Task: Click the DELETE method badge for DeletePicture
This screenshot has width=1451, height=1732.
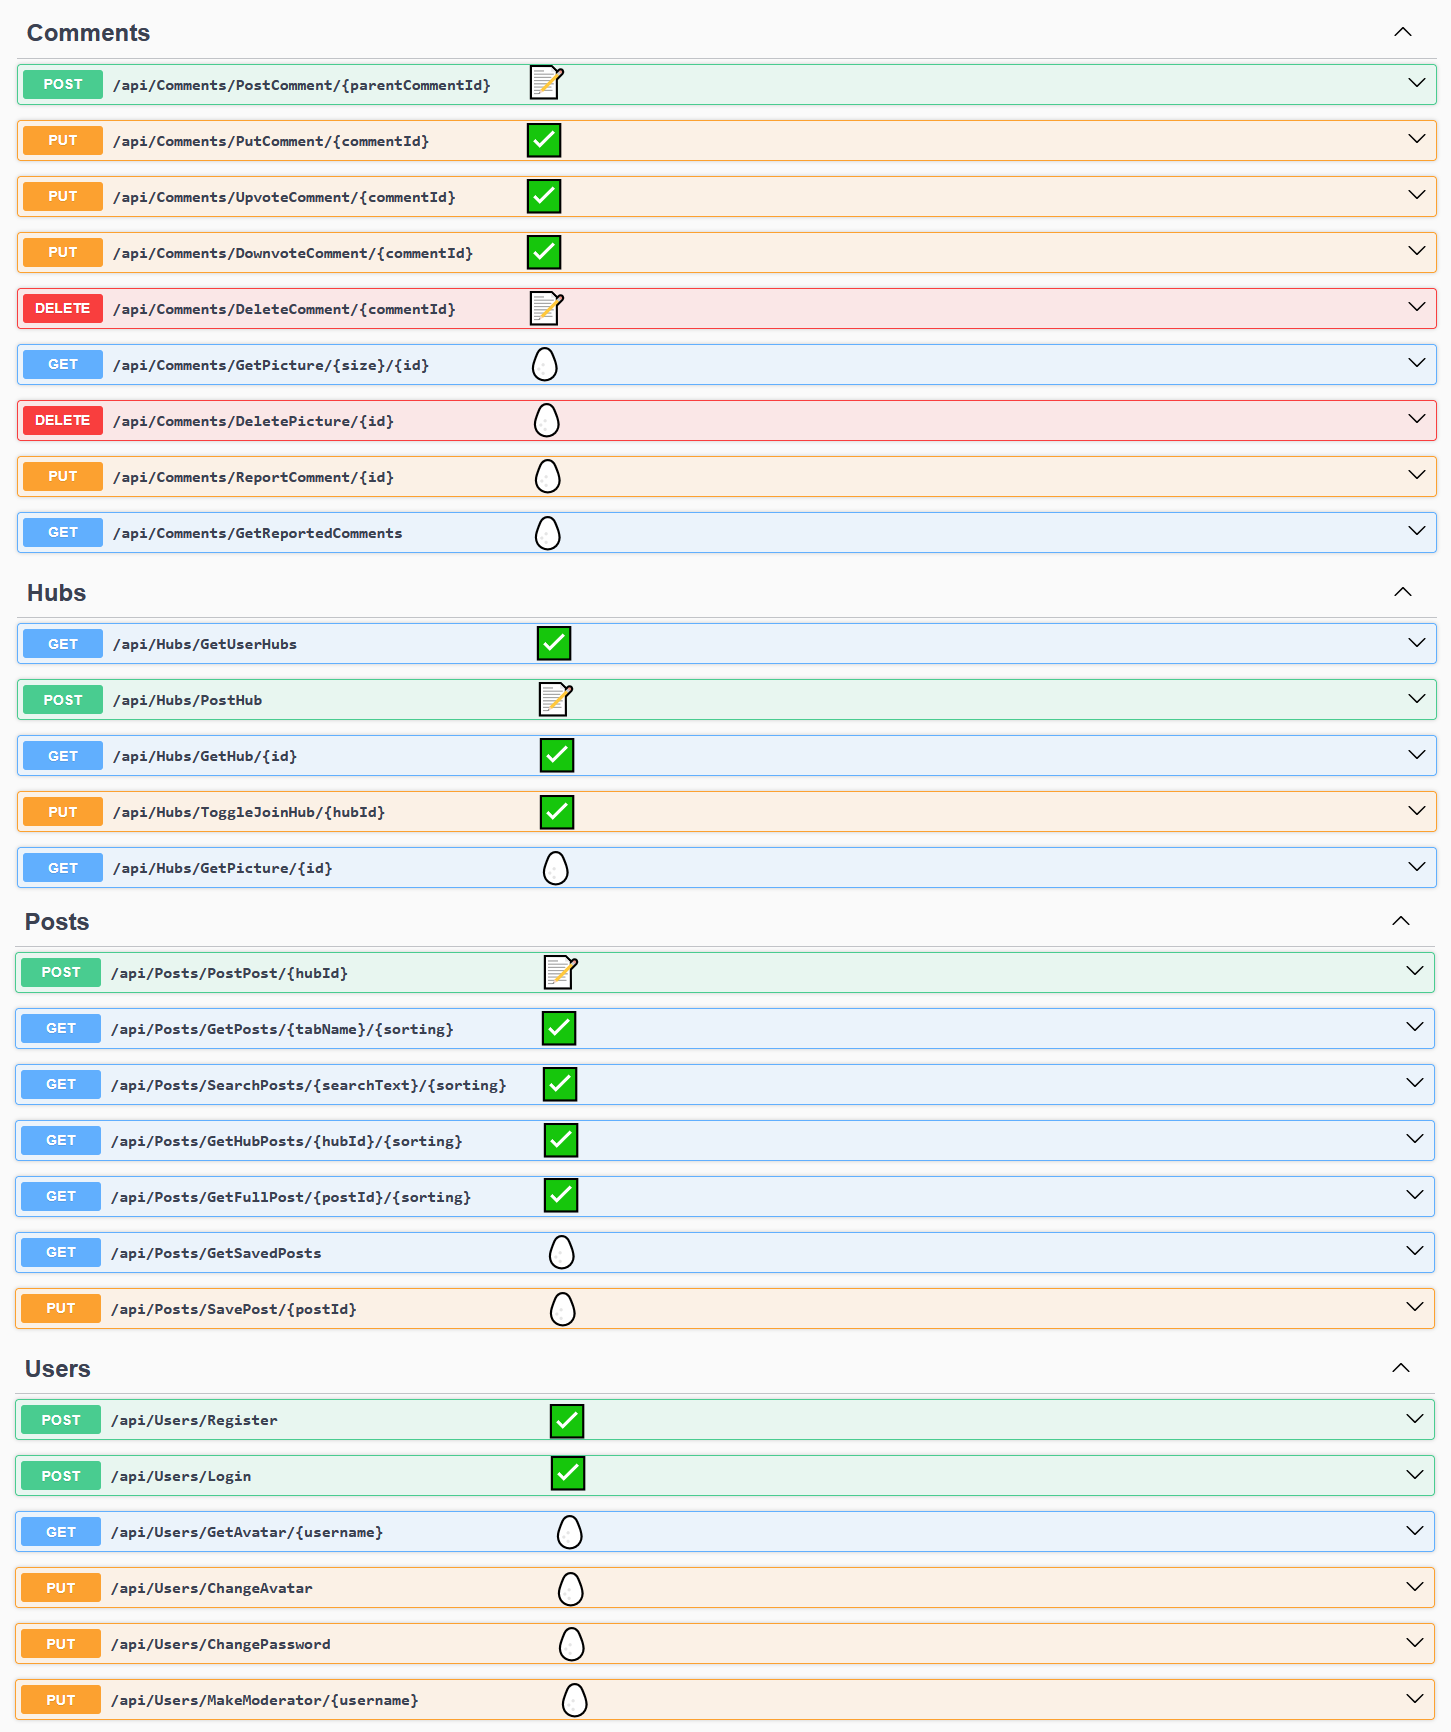Action: [63, 421]
